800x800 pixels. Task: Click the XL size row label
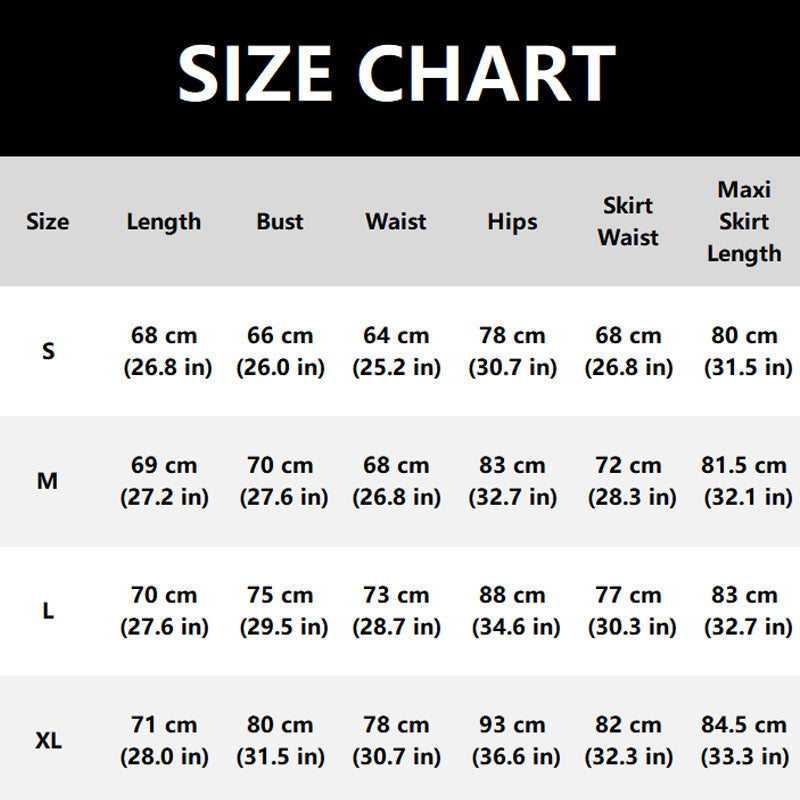[48, 740]
